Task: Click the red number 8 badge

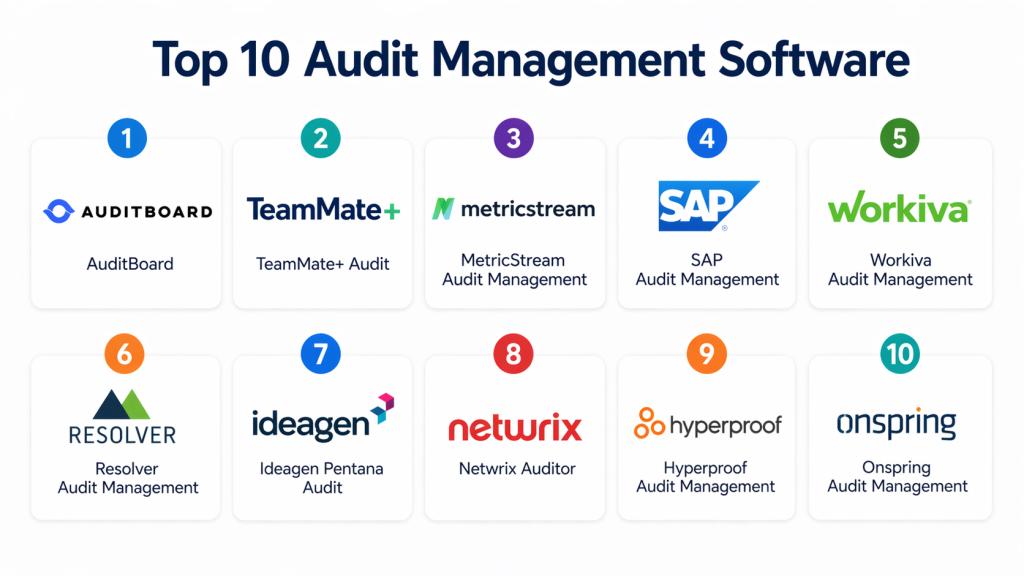Action: coord(513,353)
